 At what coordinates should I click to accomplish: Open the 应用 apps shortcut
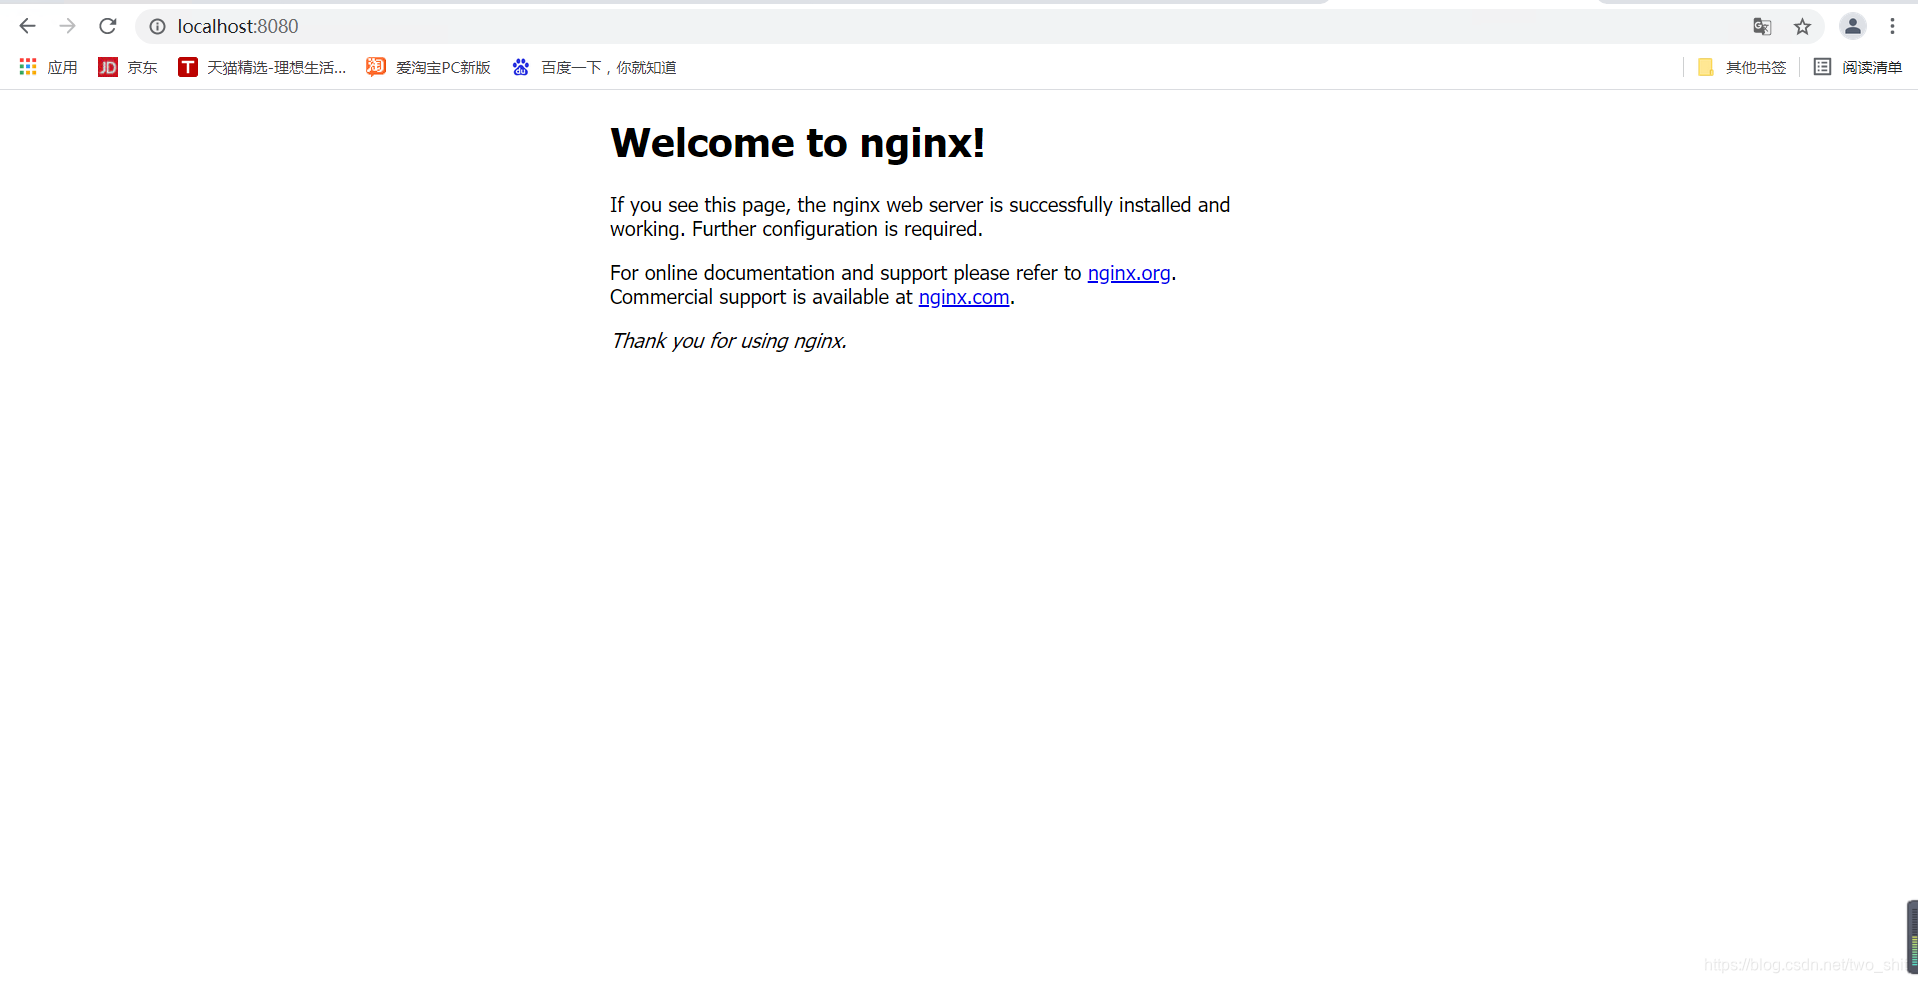48,67
